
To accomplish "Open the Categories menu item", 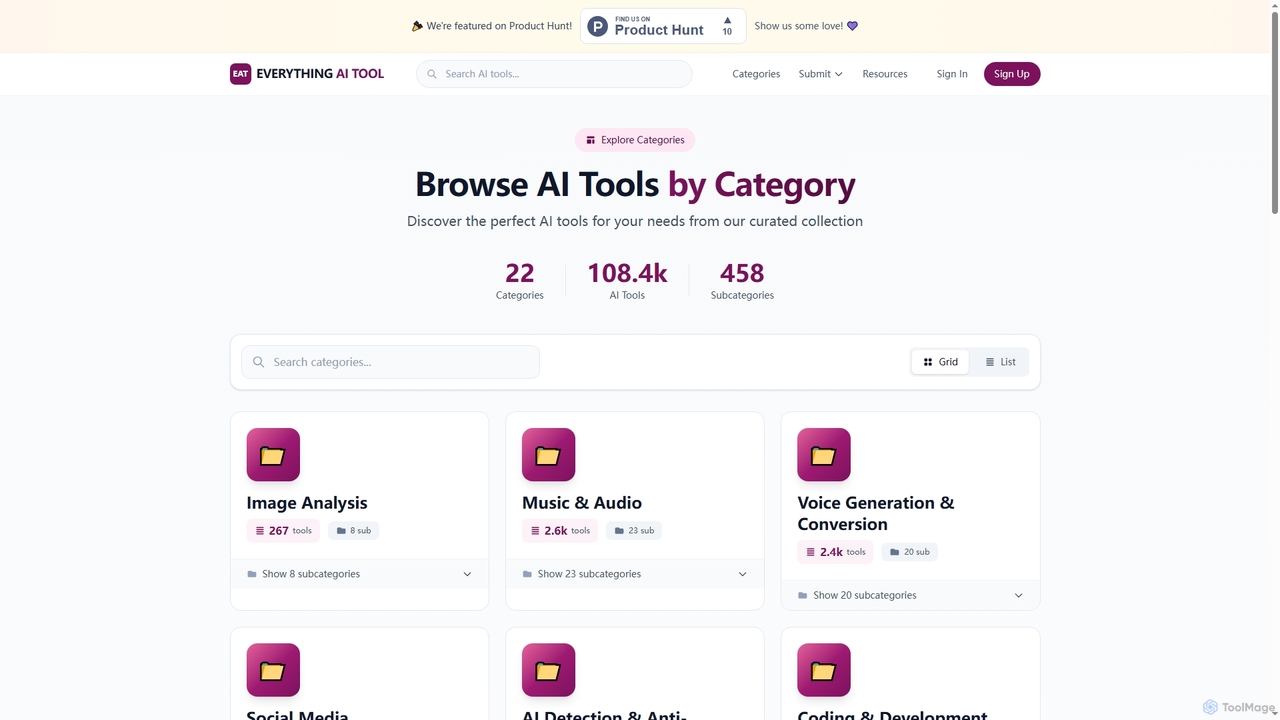I will point(756,74).
